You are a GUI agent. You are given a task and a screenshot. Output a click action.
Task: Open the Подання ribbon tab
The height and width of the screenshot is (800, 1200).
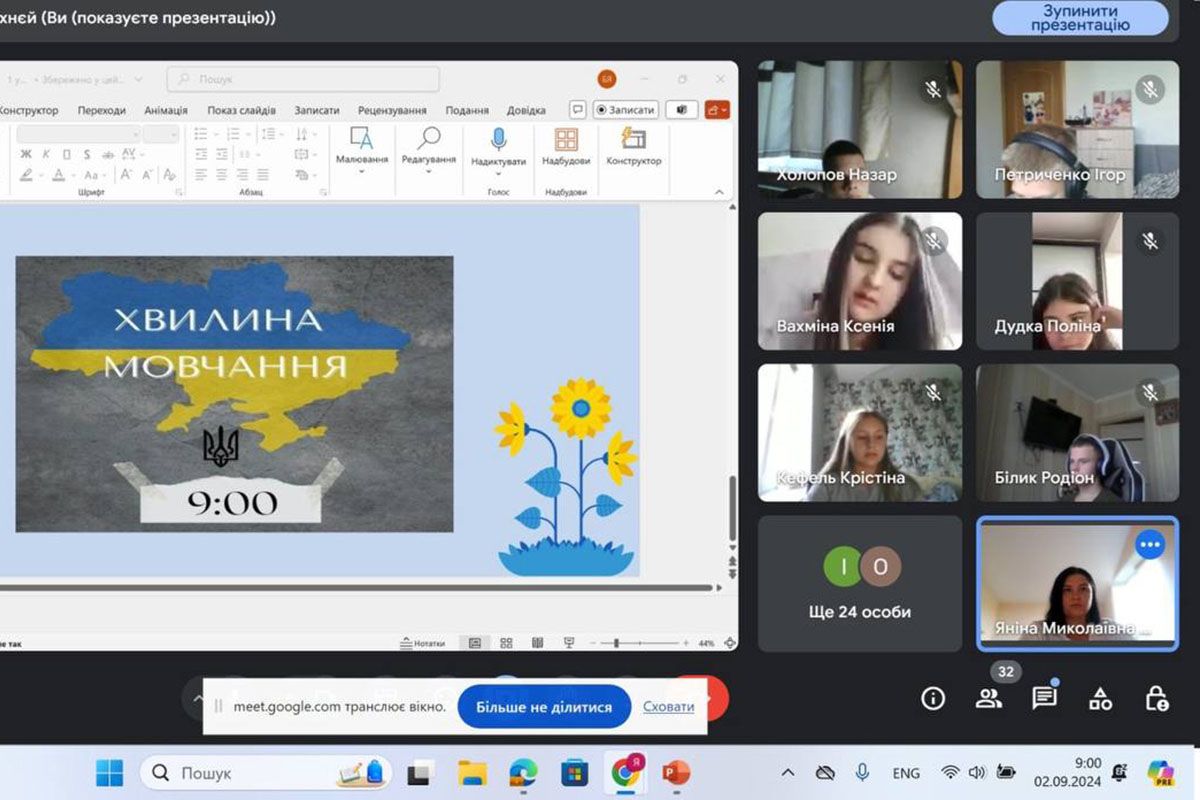[467, 110]
